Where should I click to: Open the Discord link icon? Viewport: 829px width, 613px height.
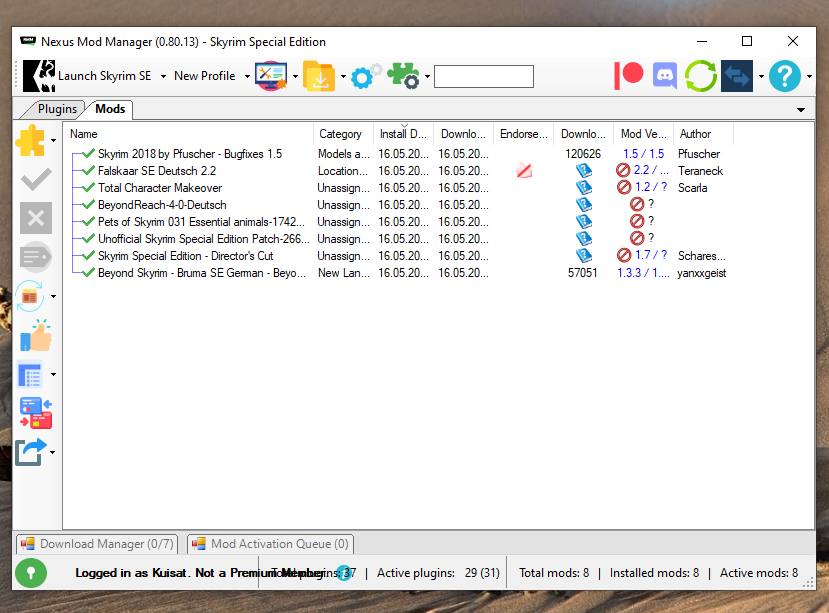[665, 75]
